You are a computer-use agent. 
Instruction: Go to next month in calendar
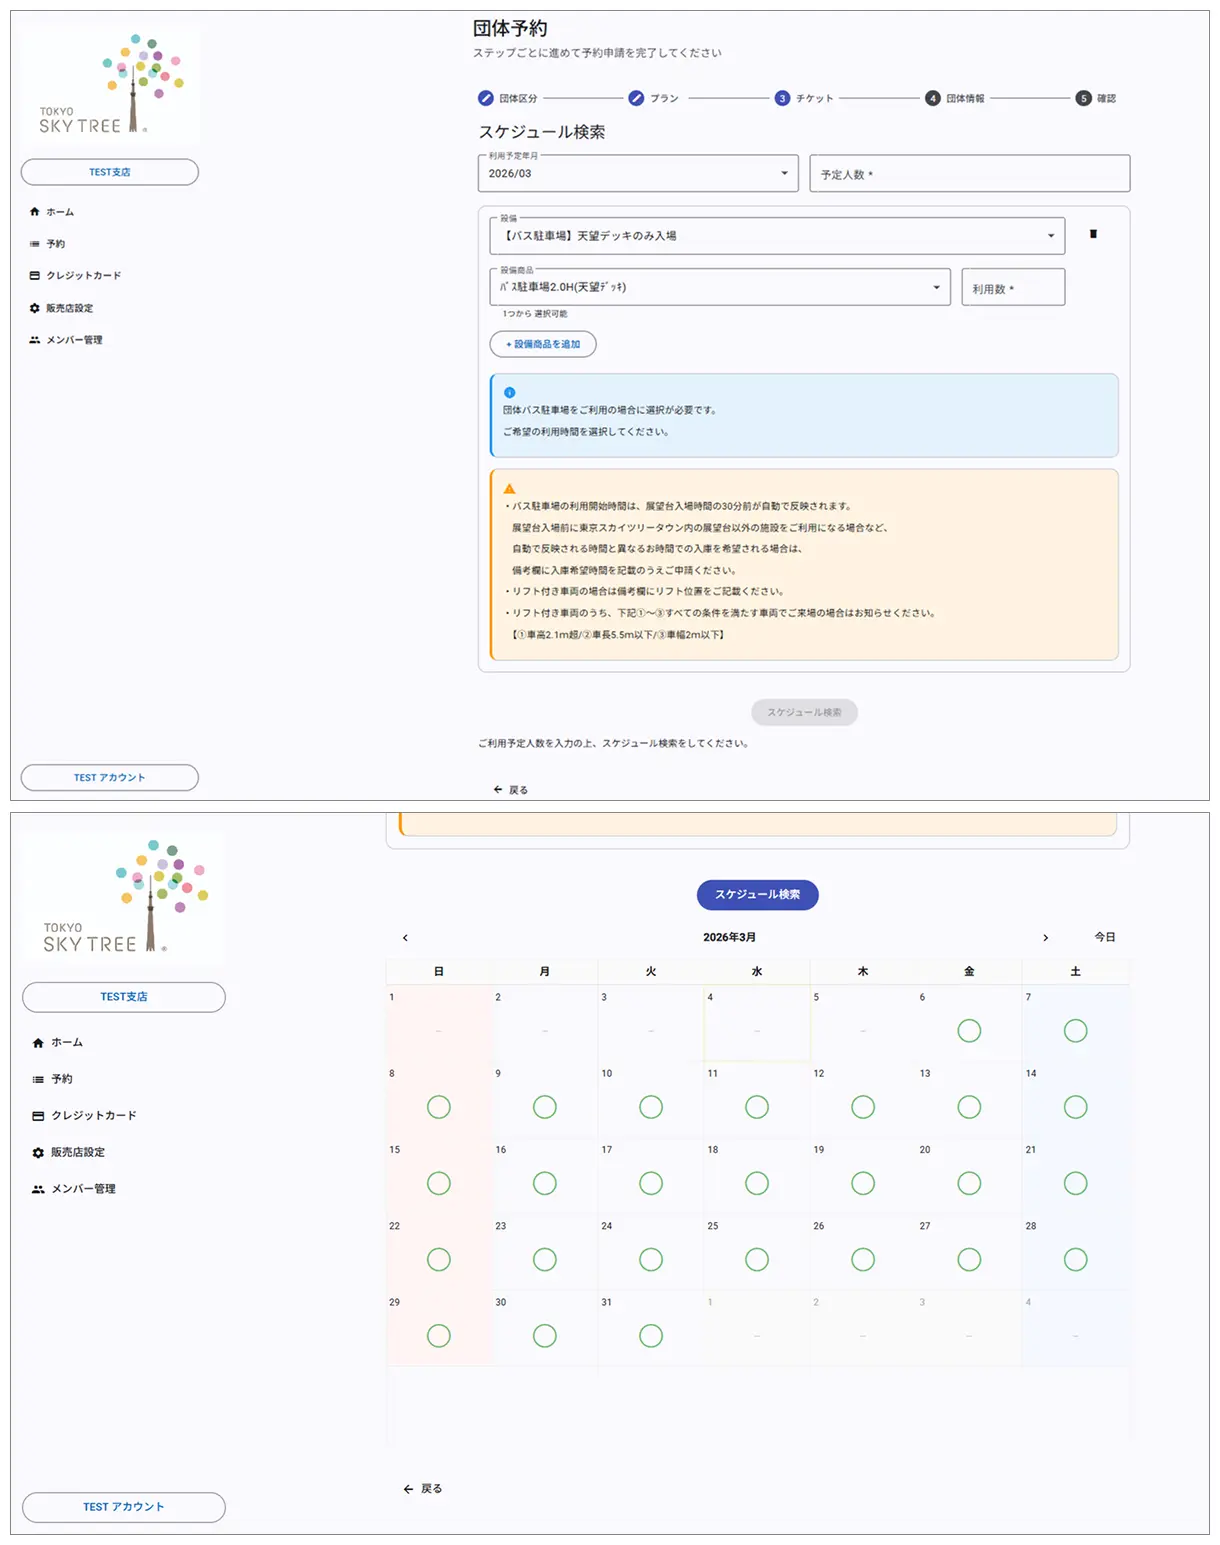(1045, 938)
